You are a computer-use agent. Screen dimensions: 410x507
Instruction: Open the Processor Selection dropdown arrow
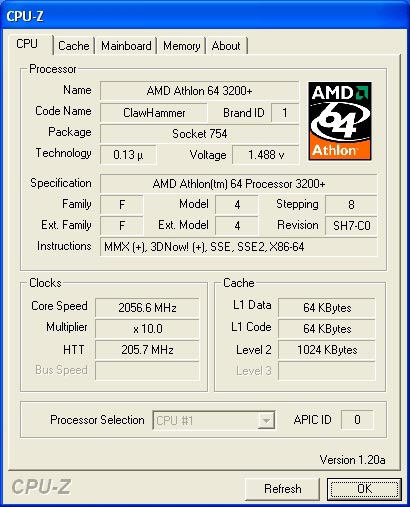[266, 420]
